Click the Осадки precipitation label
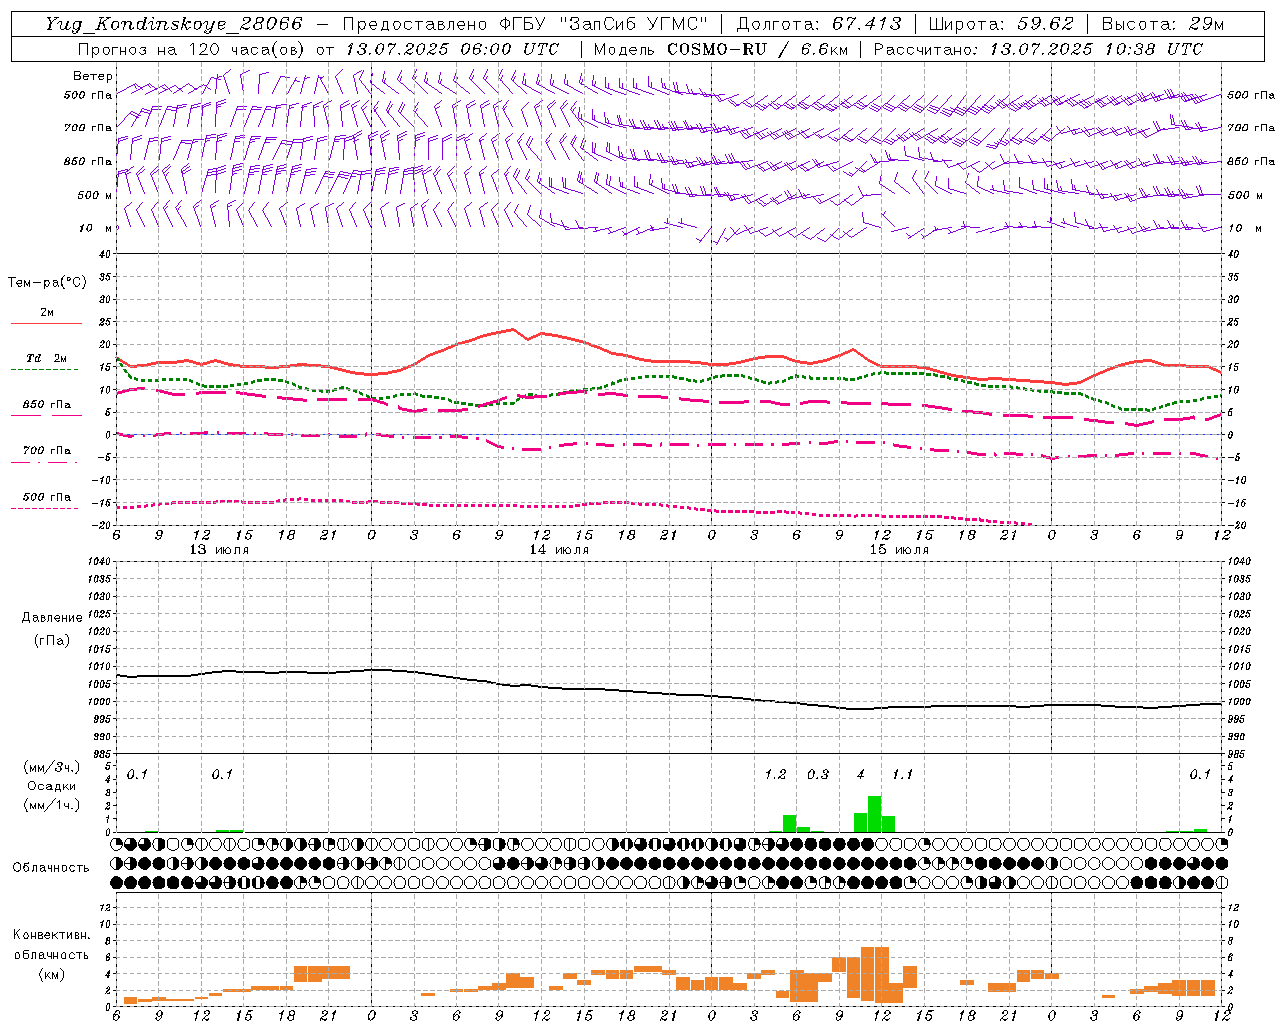 (x=52, y=786)
